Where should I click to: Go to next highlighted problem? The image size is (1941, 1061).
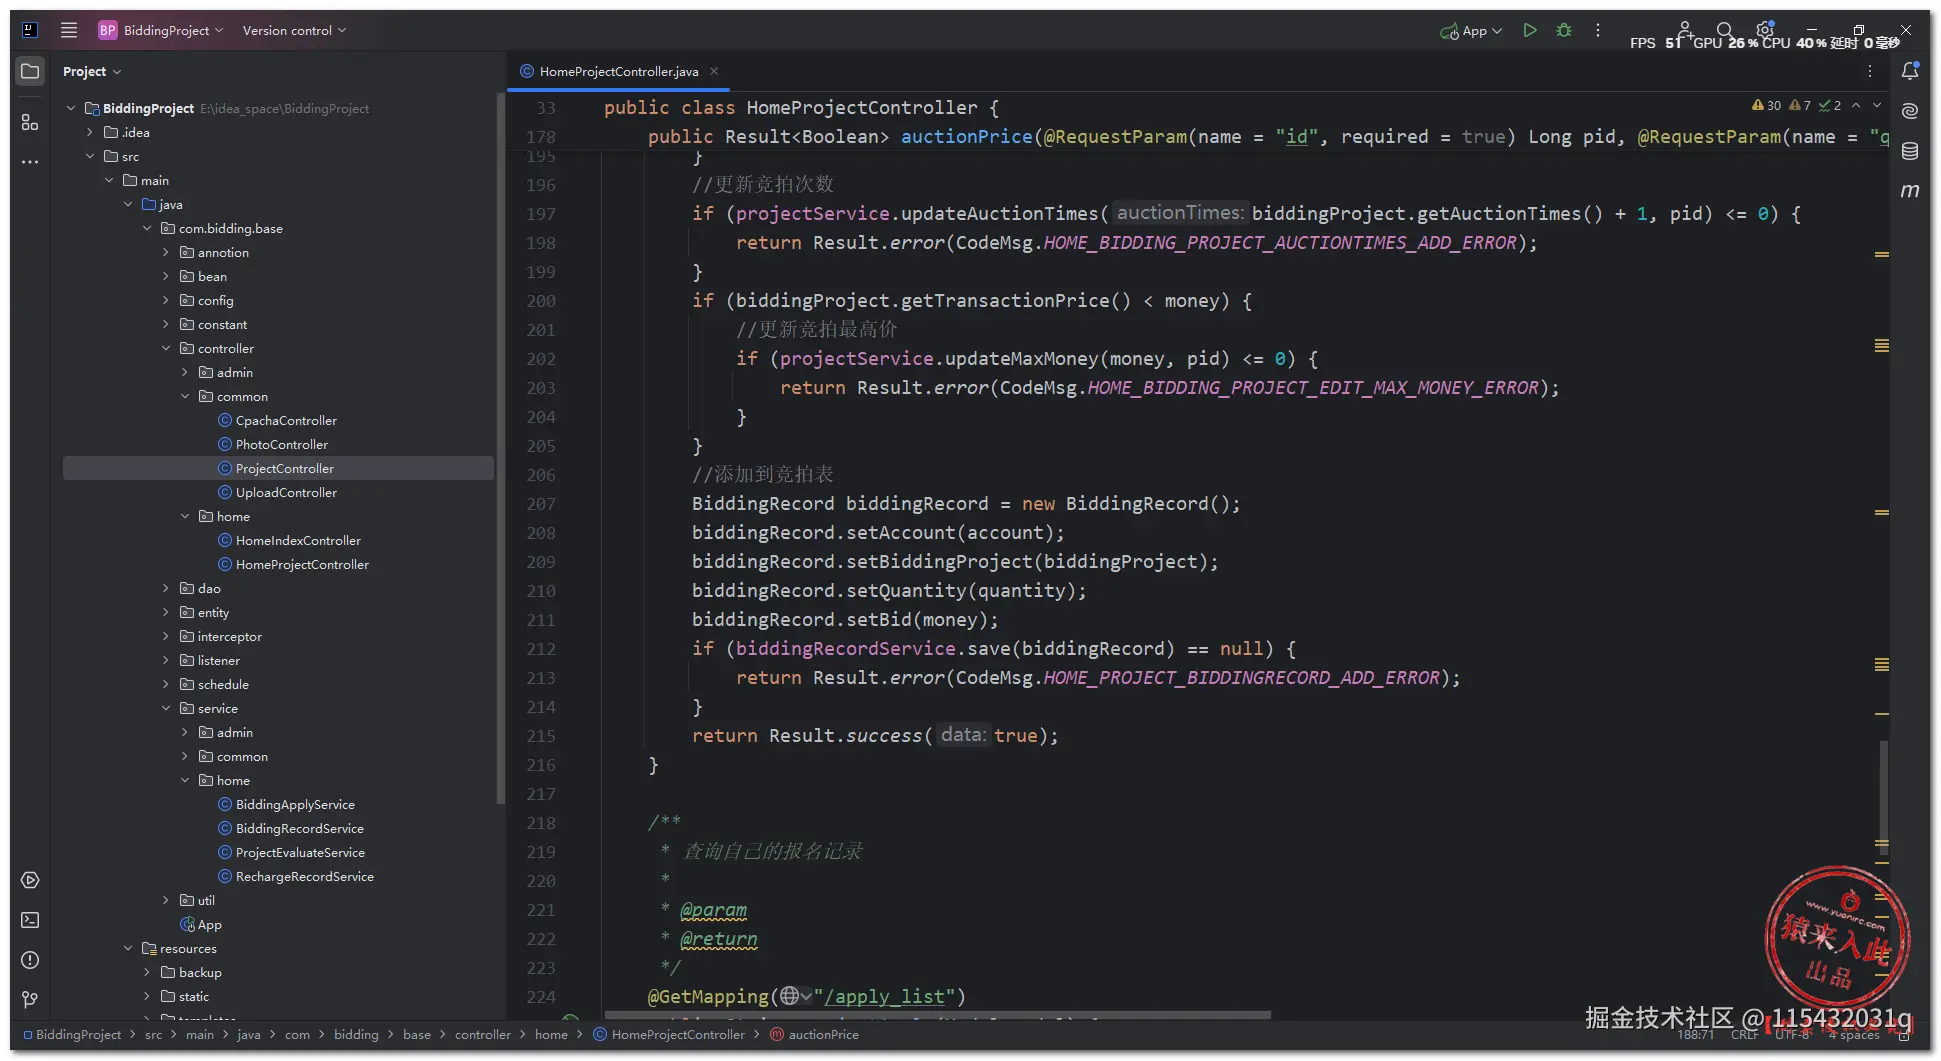[1877, 105]
